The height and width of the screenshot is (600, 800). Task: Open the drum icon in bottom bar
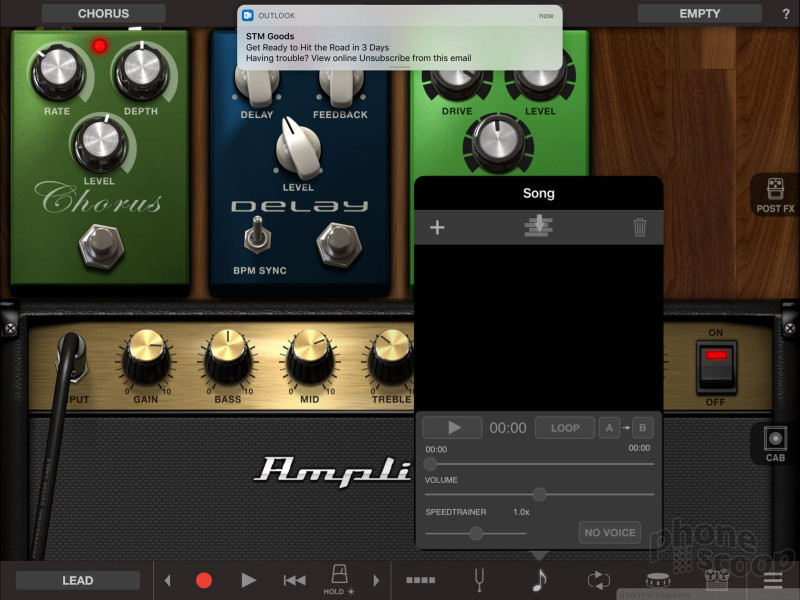coord(658,580)
